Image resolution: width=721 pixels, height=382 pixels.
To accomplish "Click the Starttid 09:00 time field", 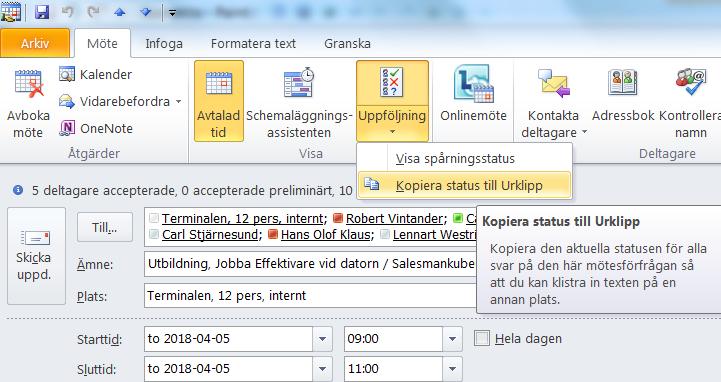I will coord(394,339).
